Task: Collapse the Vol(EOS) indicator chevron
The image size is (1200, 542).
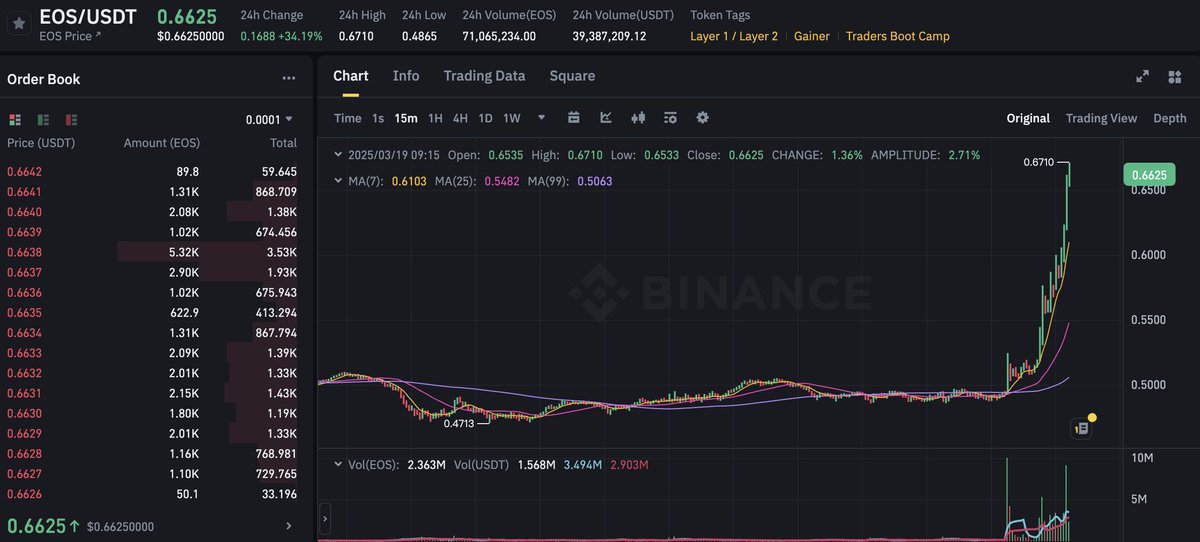Action: pyautogui.click(x=337, y=465)
